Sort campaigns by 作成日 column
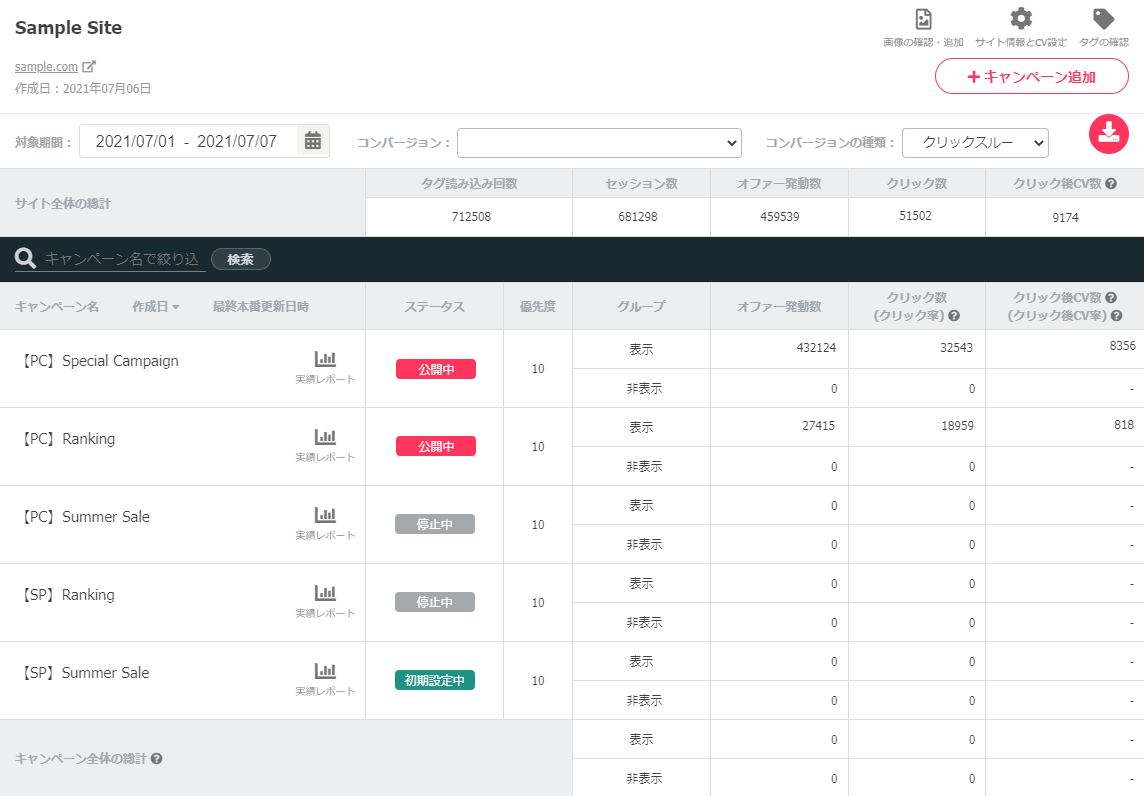This screenshot has height=796, width=1144. (x=155, y=307)
